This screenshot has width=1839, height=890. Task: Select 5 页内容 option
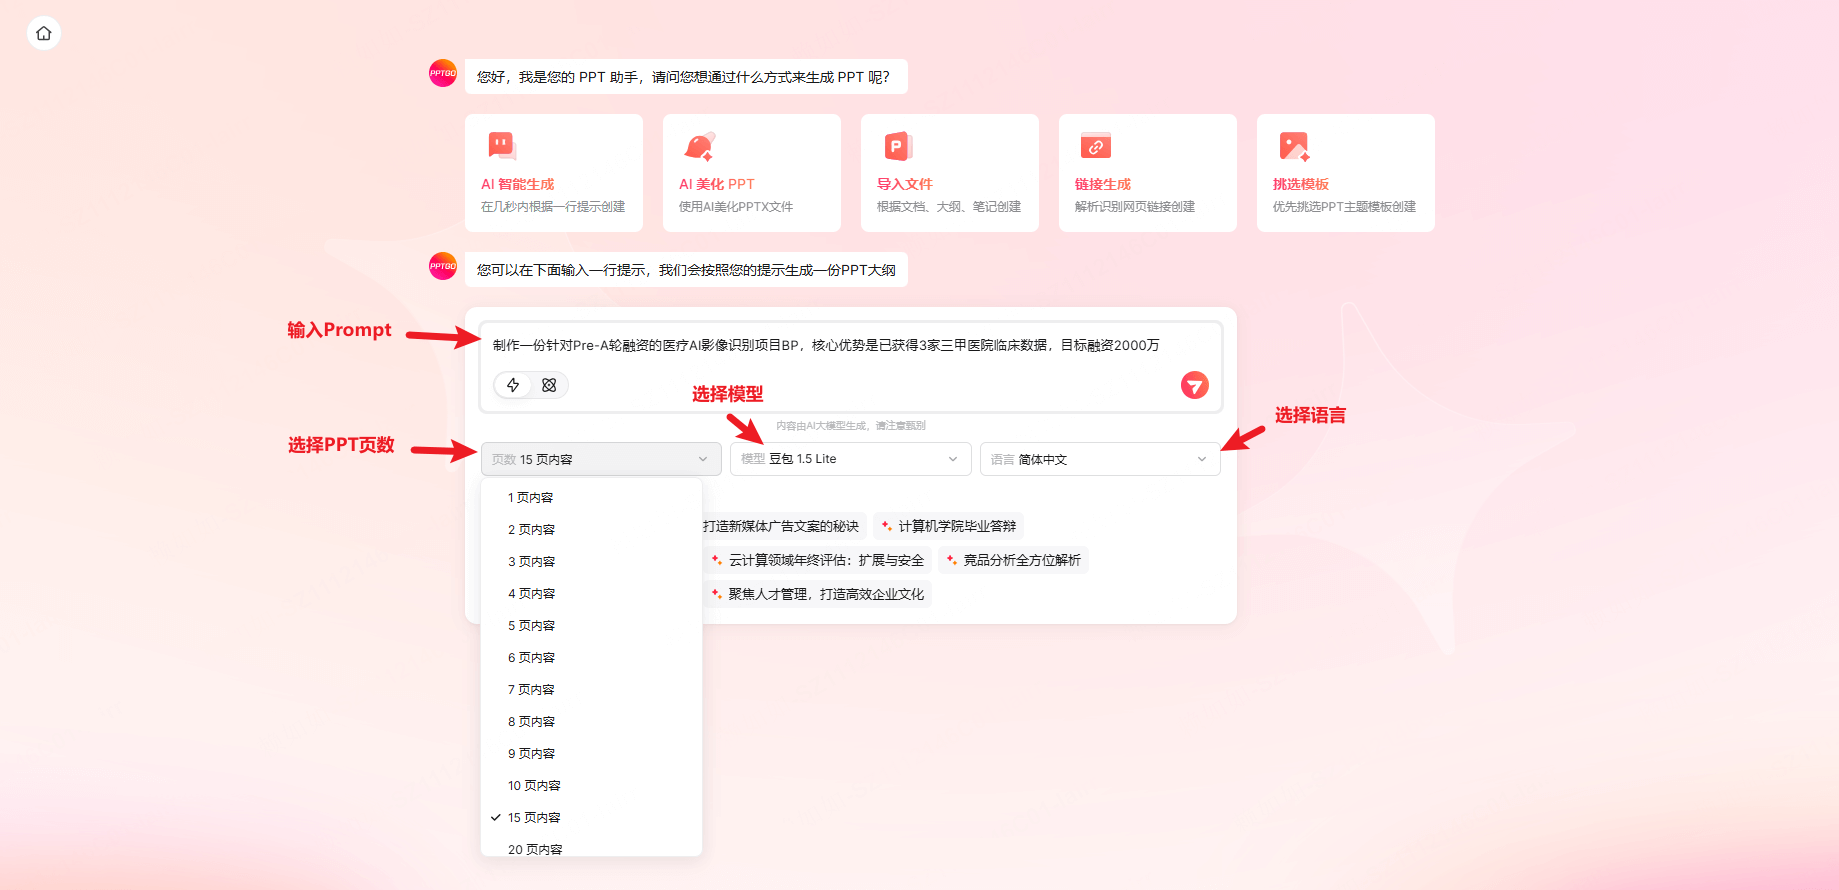coord(592,625)
